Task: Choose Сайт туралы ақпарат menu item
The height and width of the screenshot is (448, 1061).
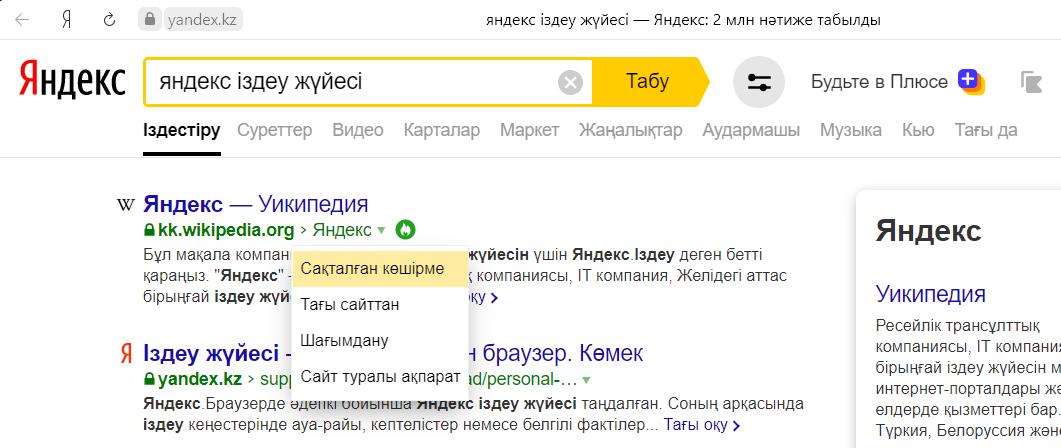Action: (x=380, y=376)
